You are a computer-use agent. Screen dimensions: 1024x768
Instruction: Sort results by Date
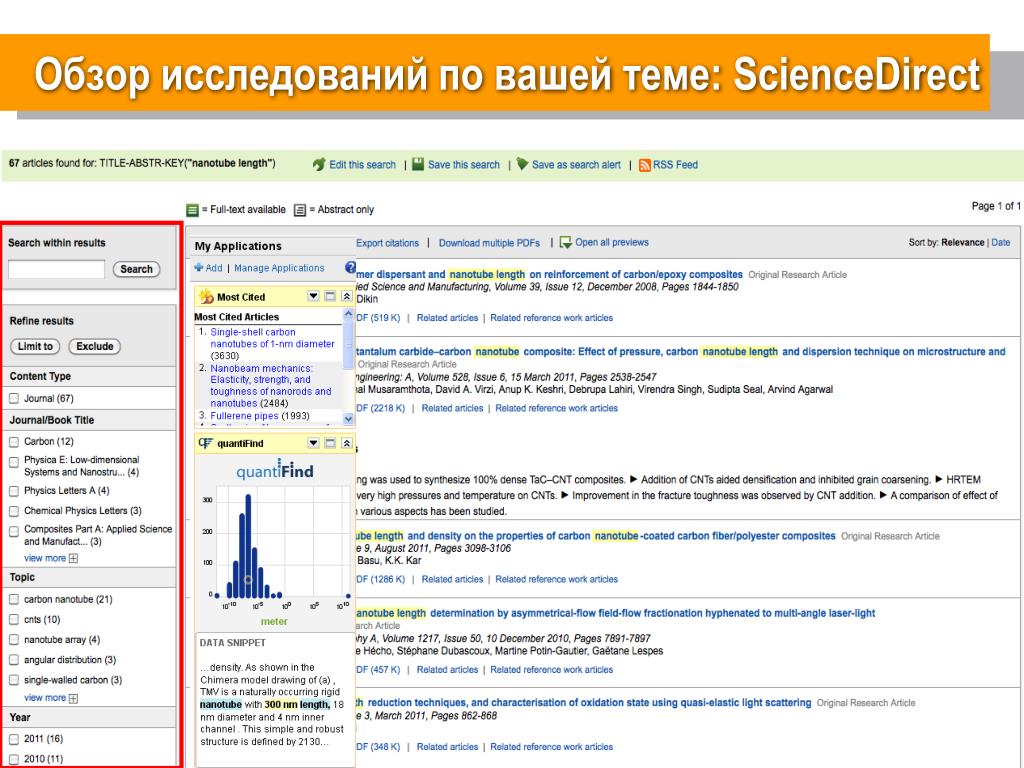click(1000, 242)
